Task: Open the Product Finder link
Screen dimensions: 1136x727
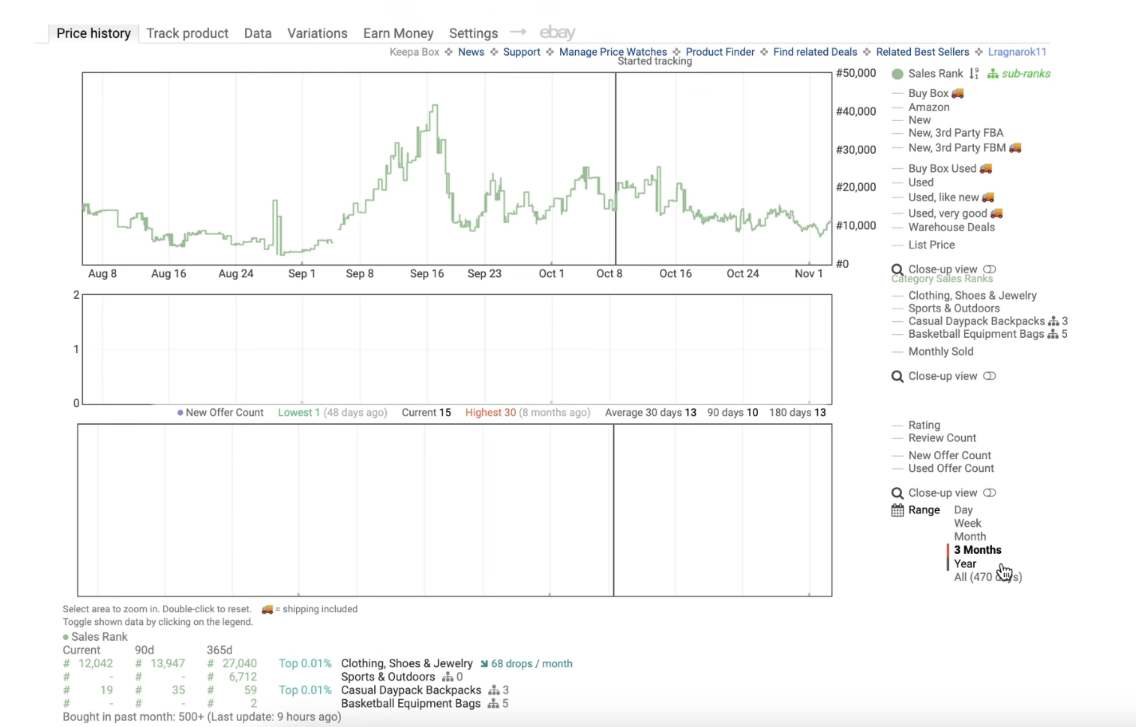Action: 720,52
